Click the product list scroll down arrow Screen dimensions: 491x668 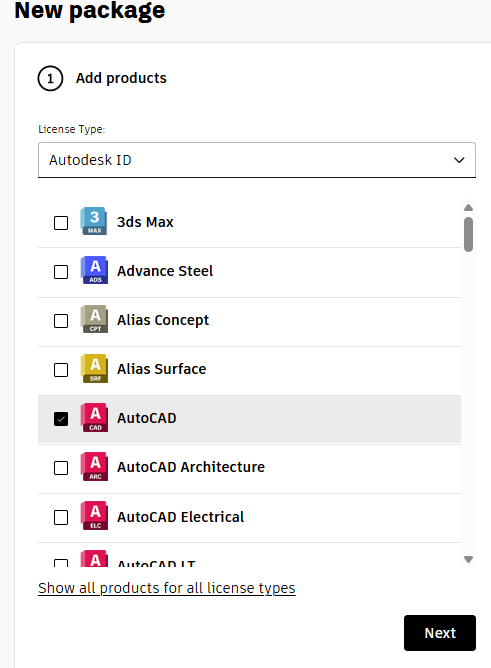[468, 559]
